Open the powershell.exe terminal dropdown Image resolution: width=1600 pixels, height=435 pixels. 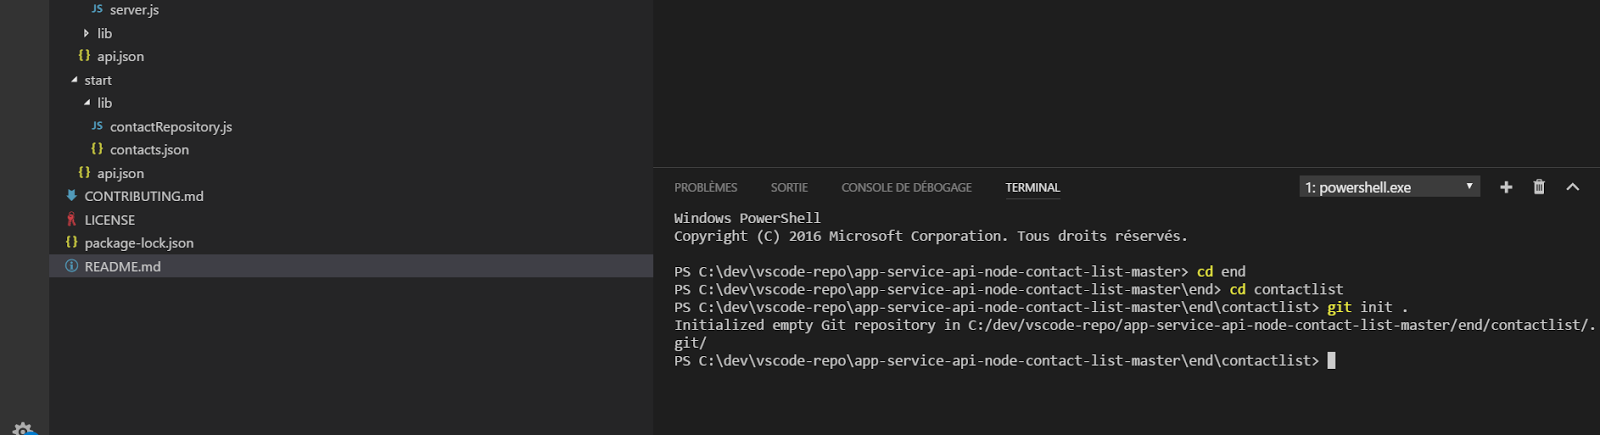click(1389, 187)
